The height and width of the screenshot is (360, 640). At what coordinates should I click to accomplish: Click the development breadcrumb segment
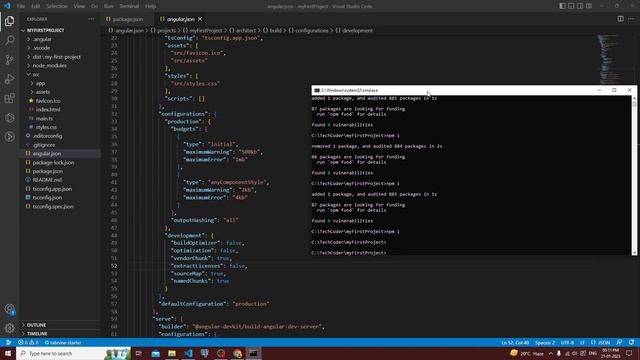click(x=357, y=30)
